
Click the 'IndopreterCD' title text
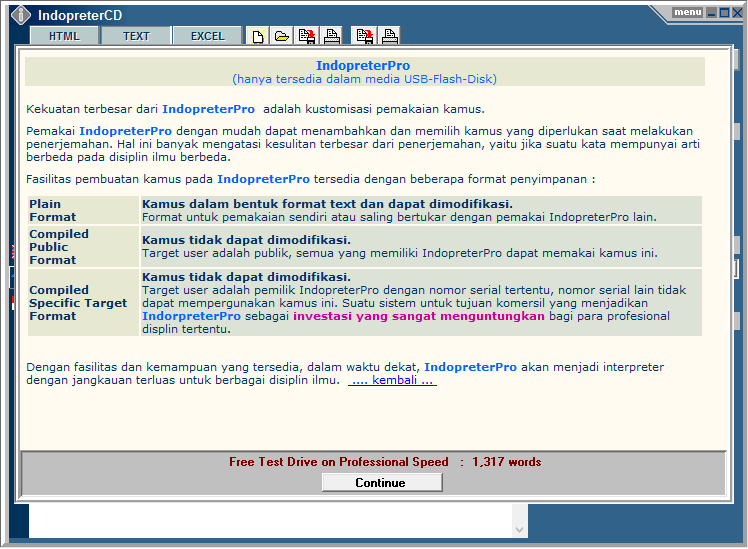click(80, 15)
